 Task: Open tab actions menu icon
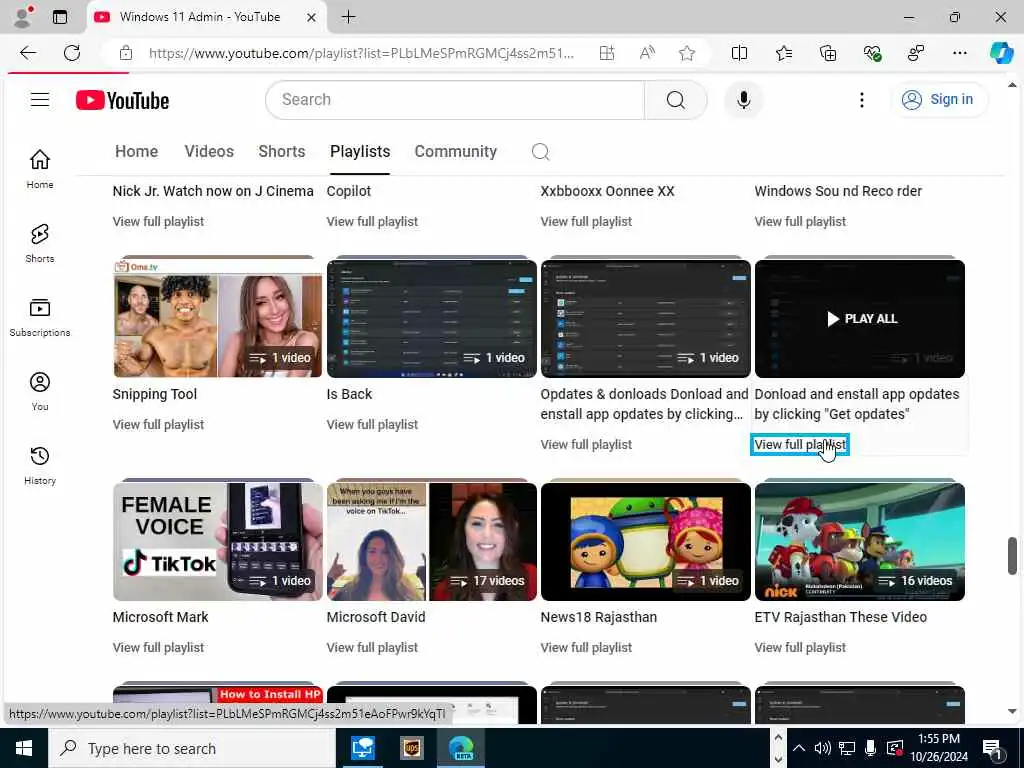click(x=60, y=17)
